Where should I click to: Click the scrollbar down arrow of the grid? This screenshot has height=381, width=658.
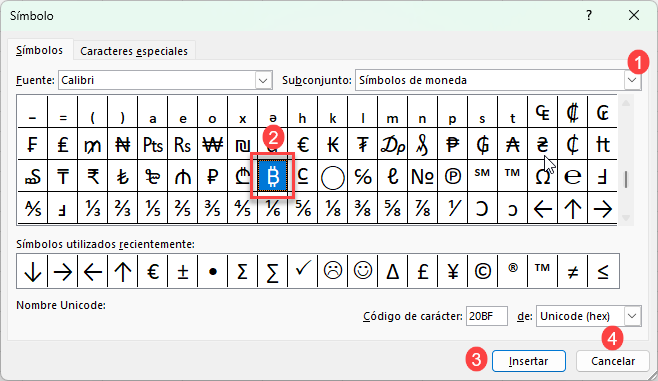[x=626, y=218]
